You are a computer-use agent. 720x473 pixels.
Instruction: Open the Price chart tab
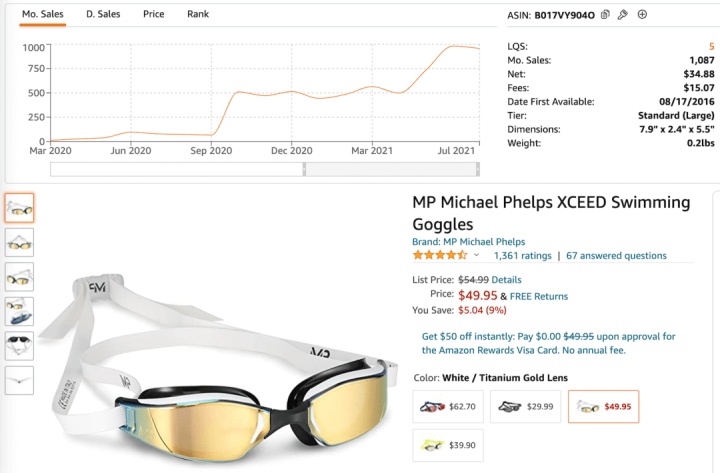tap(153, 14)
